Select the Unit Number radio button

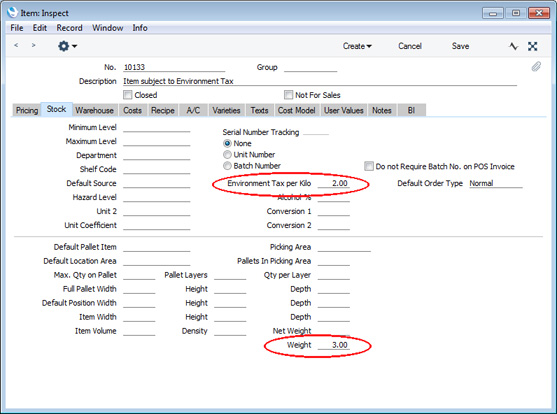227,155
